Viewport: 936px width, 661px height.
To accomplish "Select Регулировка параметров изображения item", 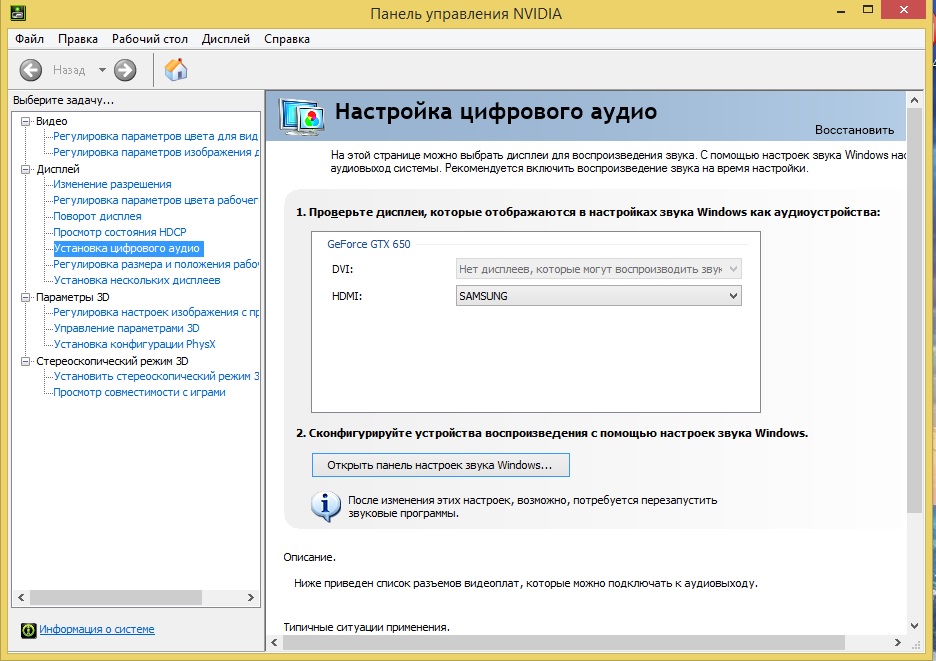I will [156, 152].
